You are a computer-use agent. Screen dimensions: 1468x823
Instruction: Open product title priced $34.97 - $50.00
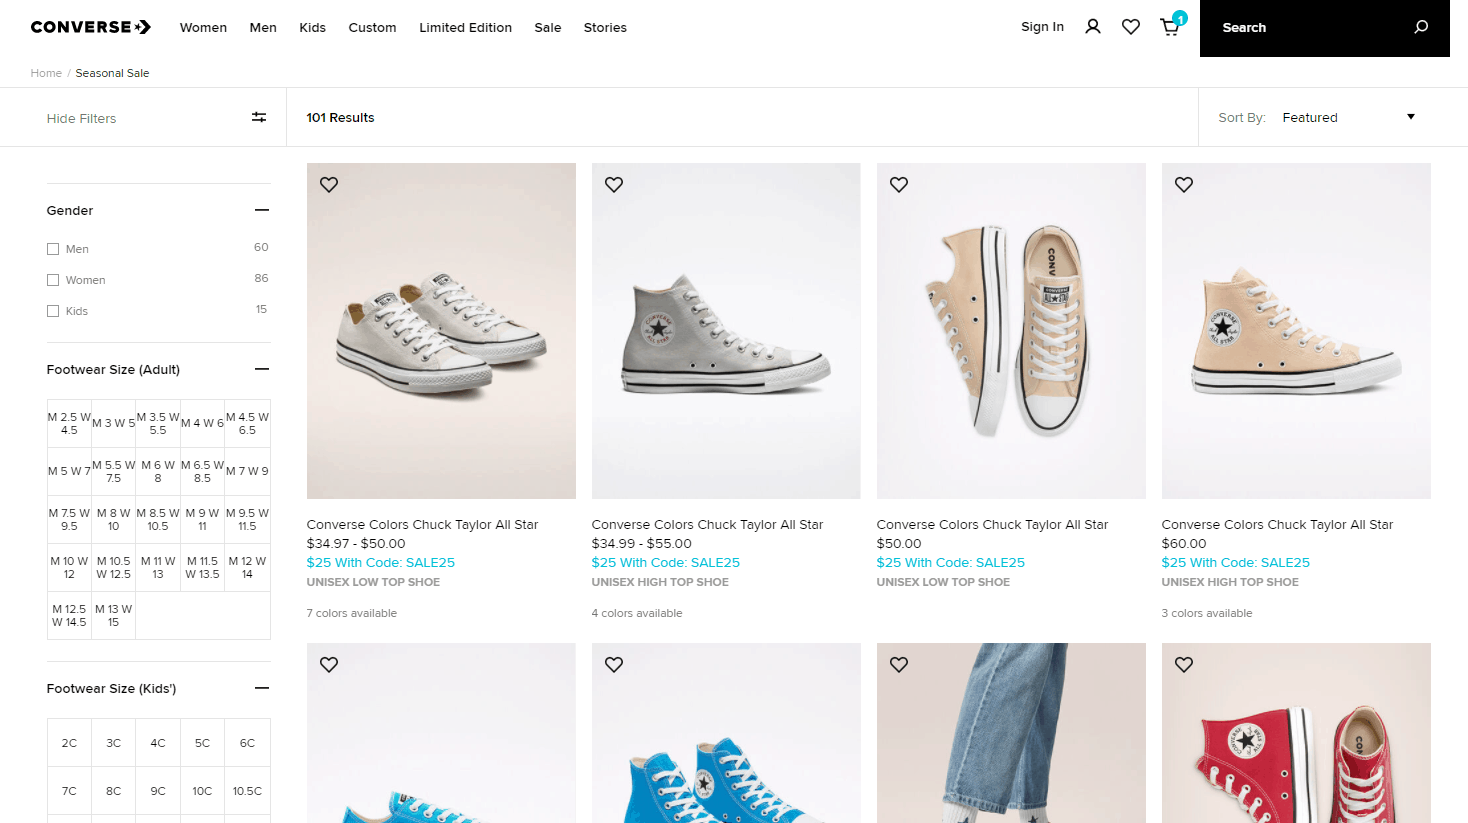[x=422, y=524]
